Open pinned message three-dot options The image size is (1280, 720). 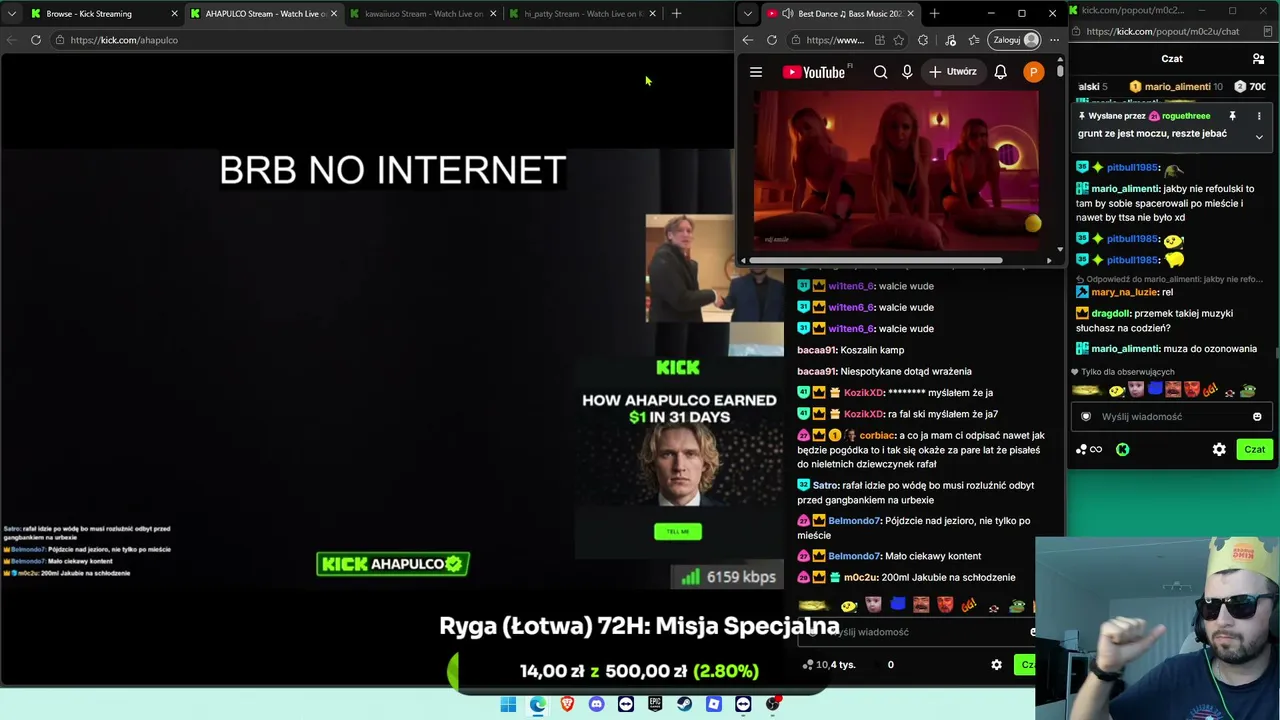(1259, 116)
